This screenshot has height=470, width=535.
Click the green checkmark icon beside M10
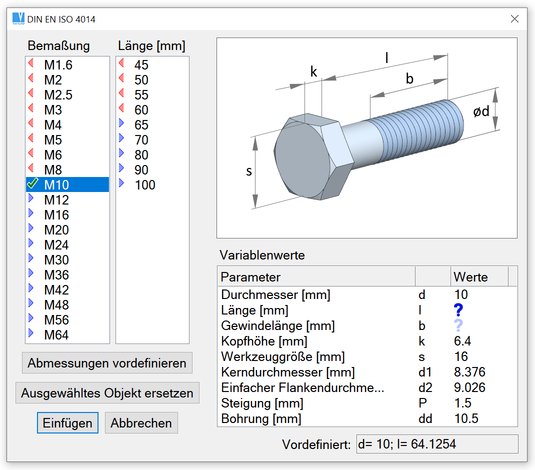(32, 184)
